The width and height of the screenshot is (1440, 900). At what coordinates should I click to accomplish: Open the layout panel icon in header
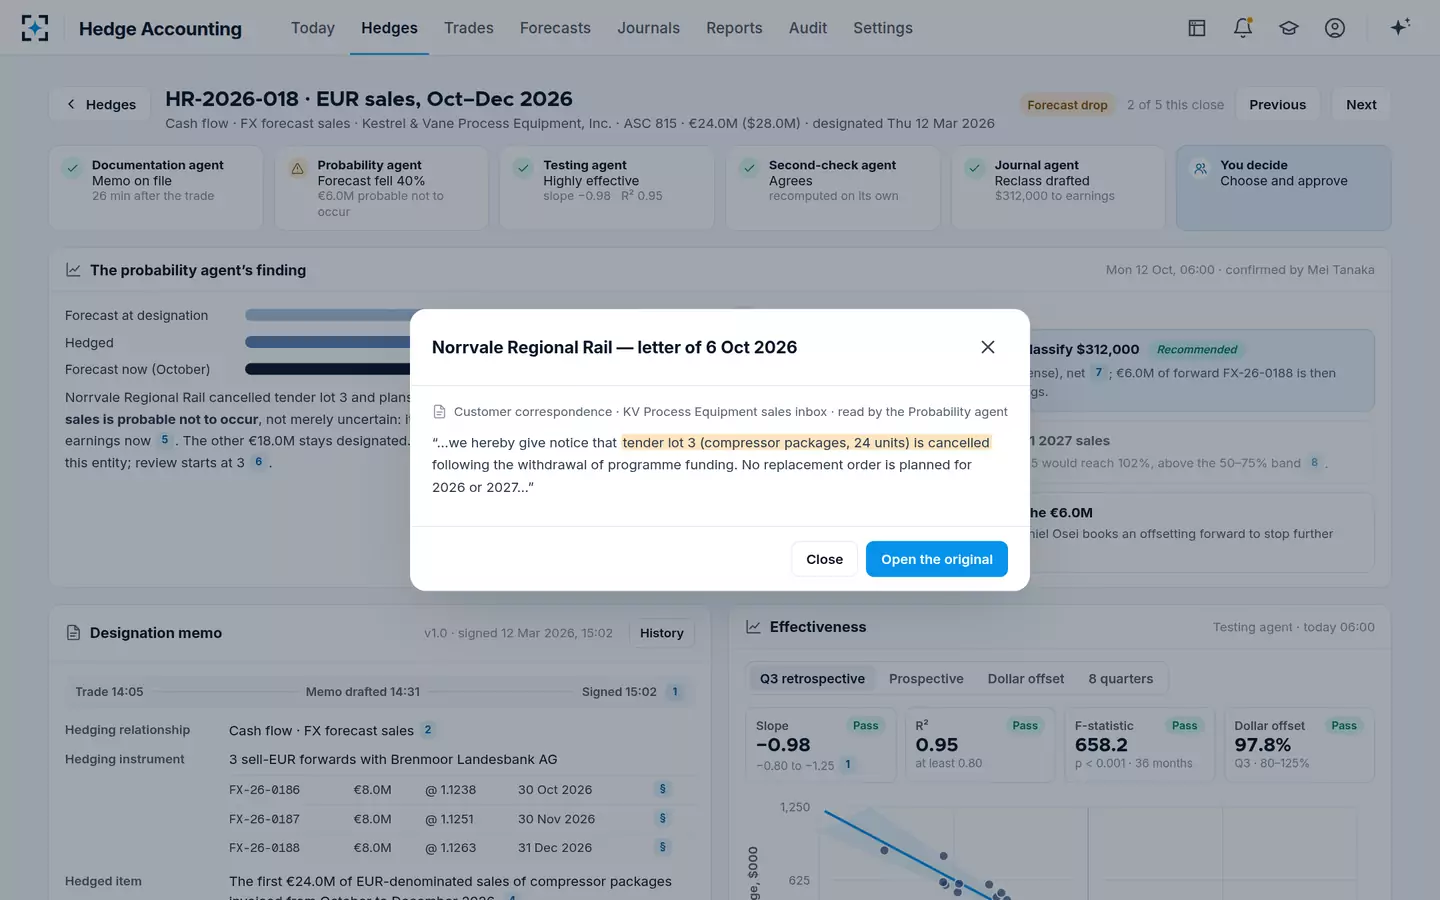tap(1197, 28)
